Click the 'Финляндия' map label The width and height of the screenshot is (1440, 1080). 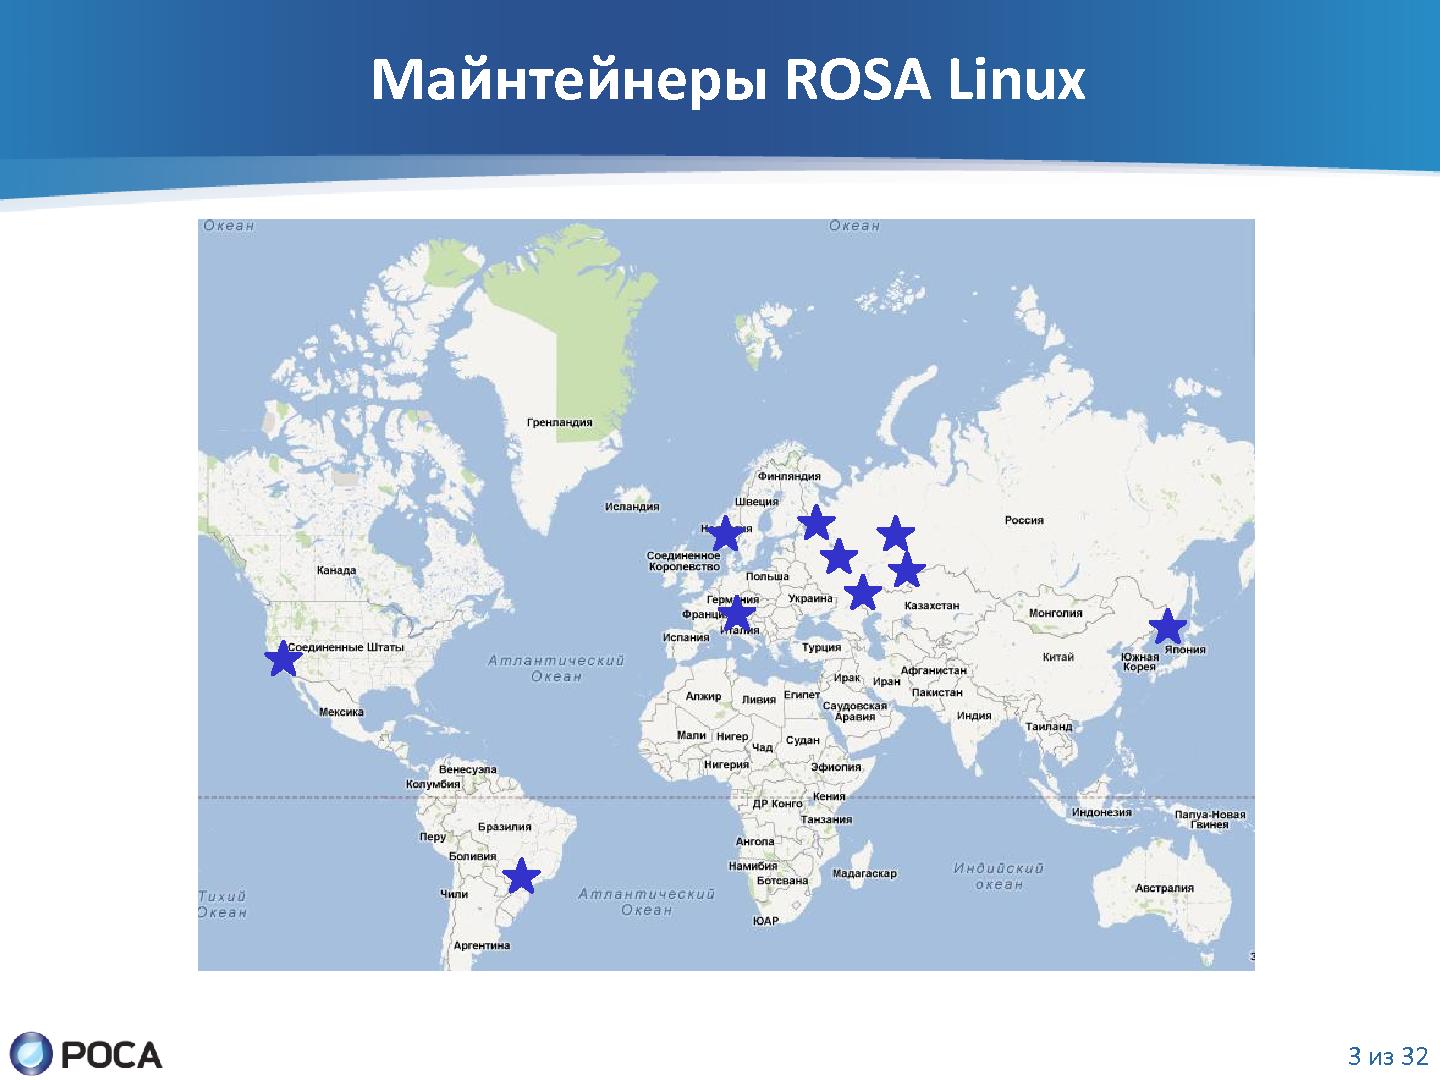pos(789,477)
